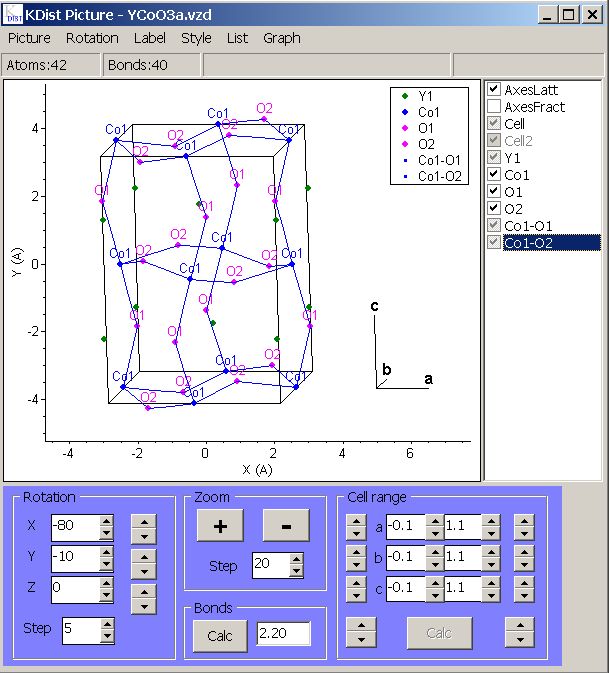Click the Cell range c maximum field
This screenshot has width=609, height=673.
pyautogui.click(x=463, y=588)
